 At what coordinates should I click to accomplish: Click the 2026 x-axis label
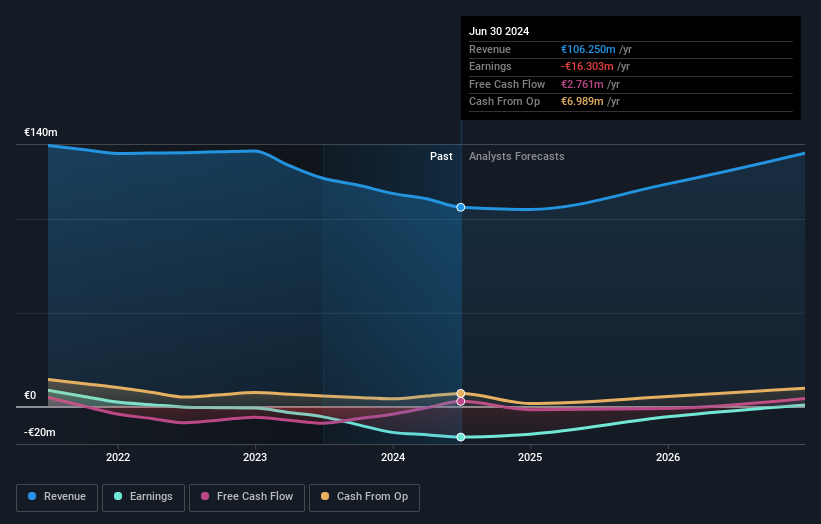[x=668, y=457]
